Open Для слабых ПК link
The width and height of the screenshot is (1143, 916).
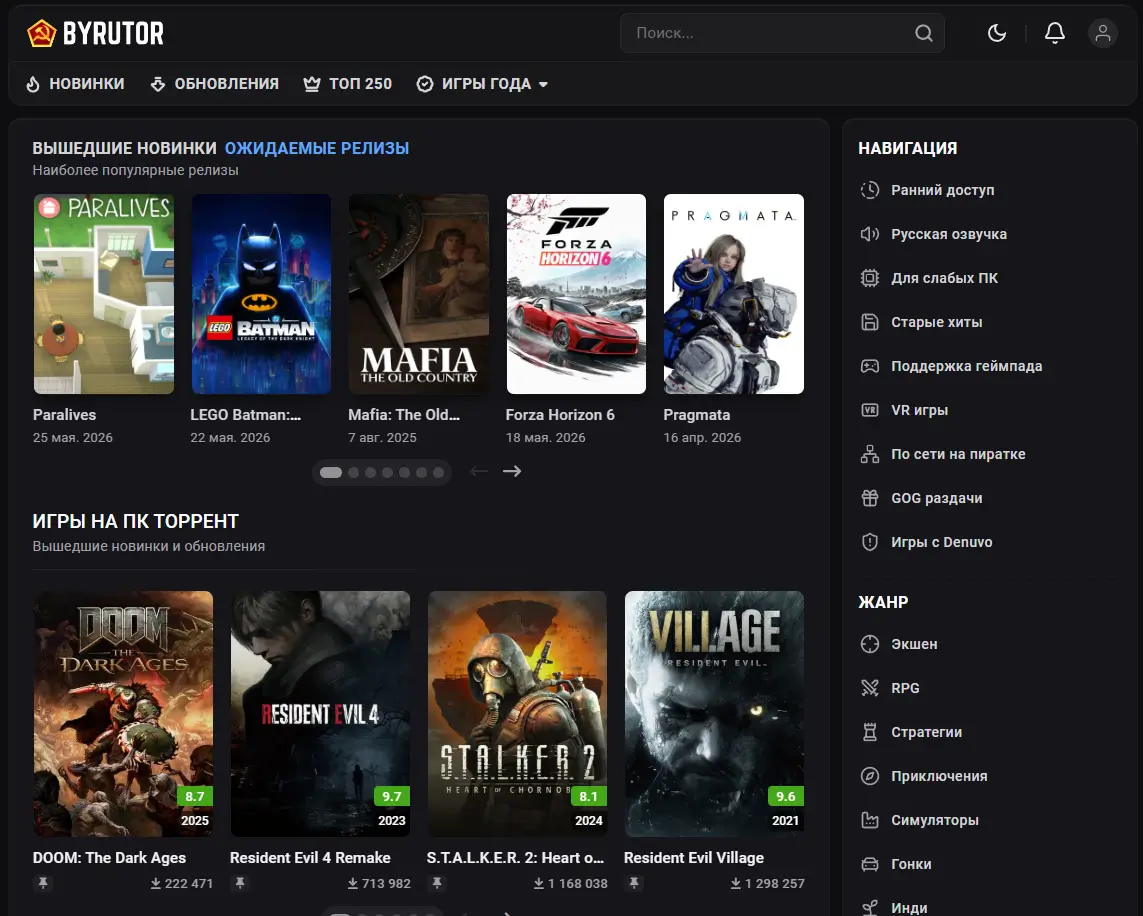pyautogui.click(x=945, y=278)
